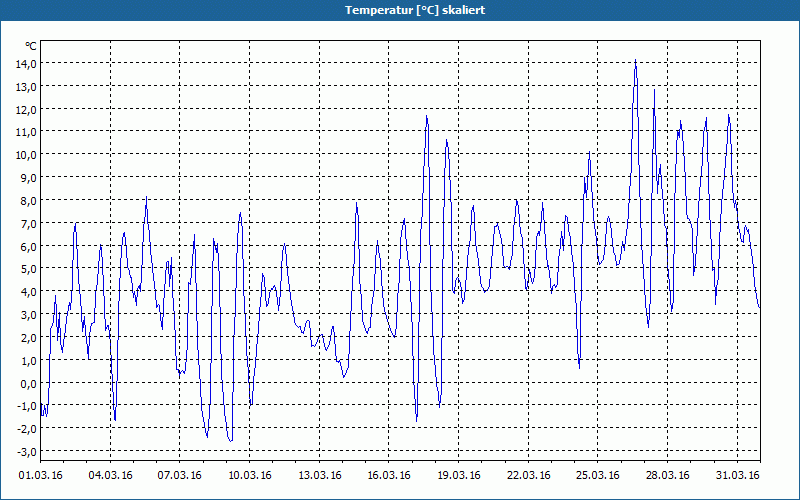Click the 14 °C peak of the temperature curve

635,61
